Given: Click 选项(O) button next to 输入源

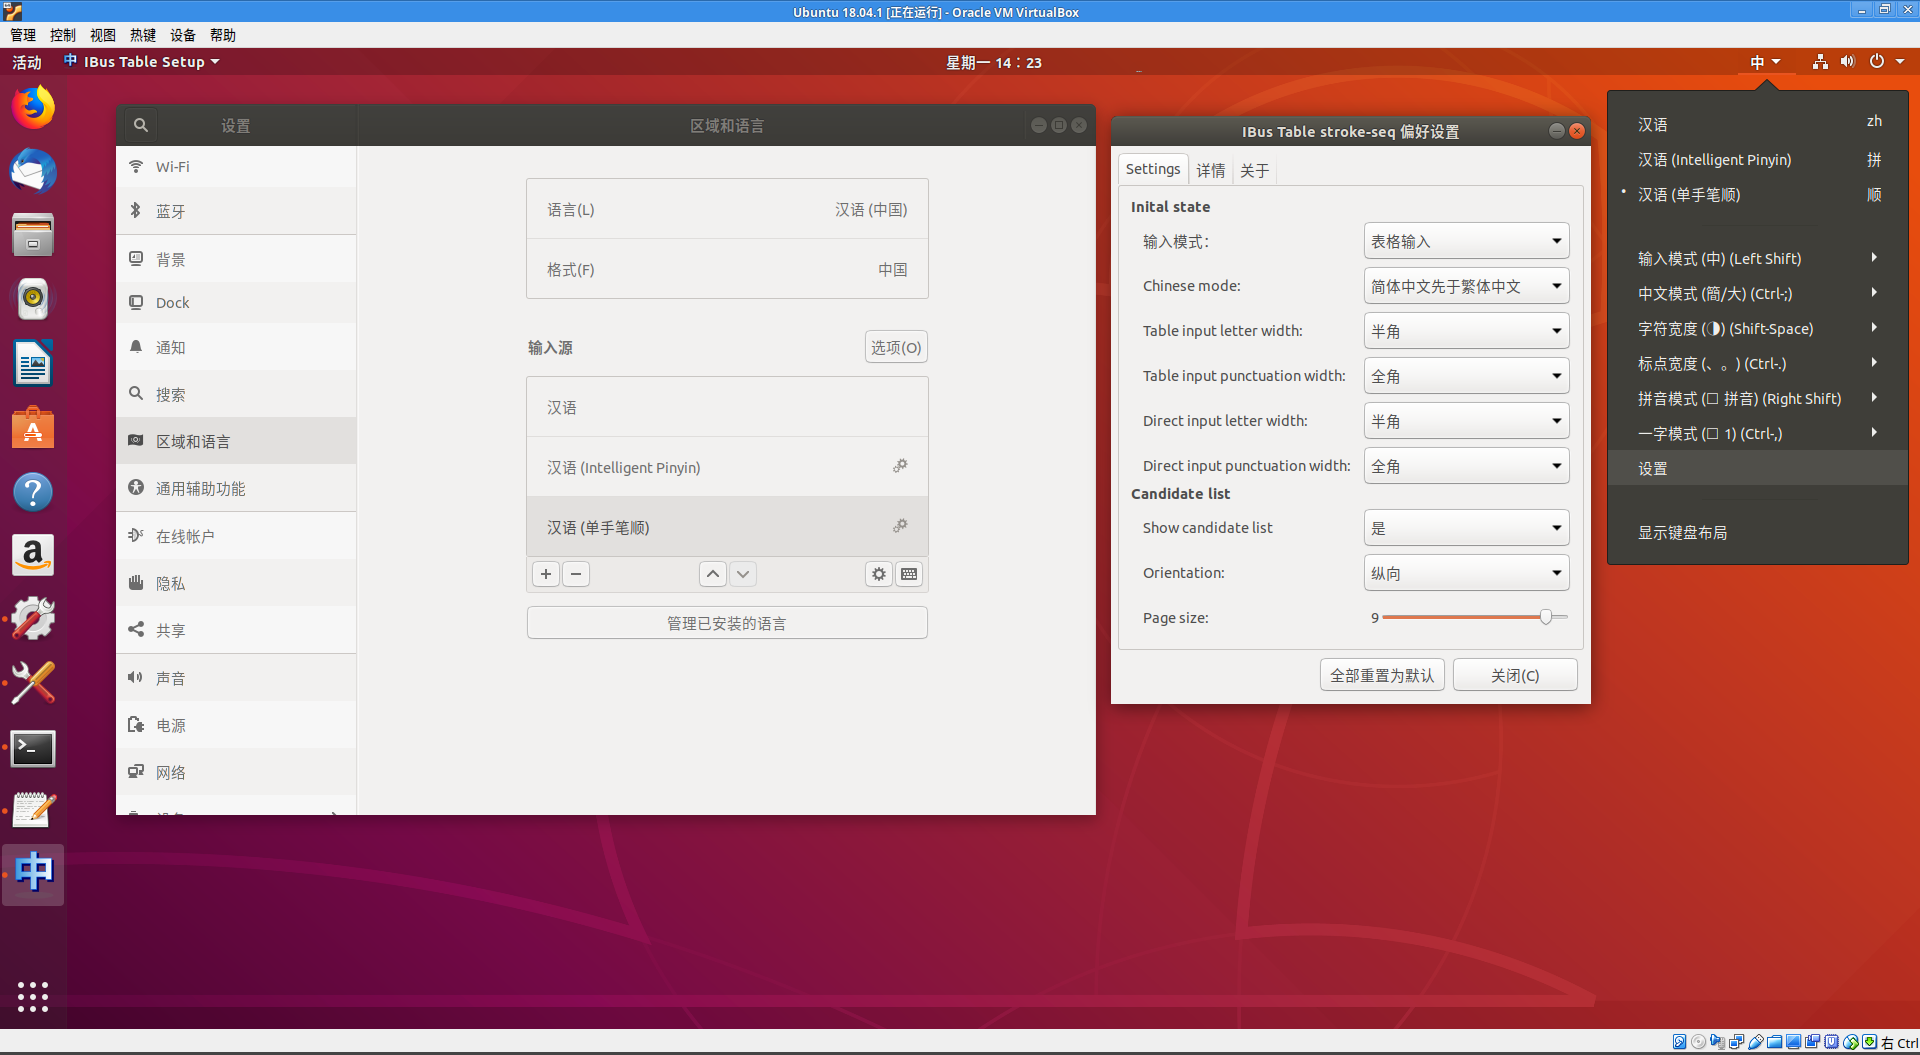Looking at the screenshot, I should pos(896,347).
